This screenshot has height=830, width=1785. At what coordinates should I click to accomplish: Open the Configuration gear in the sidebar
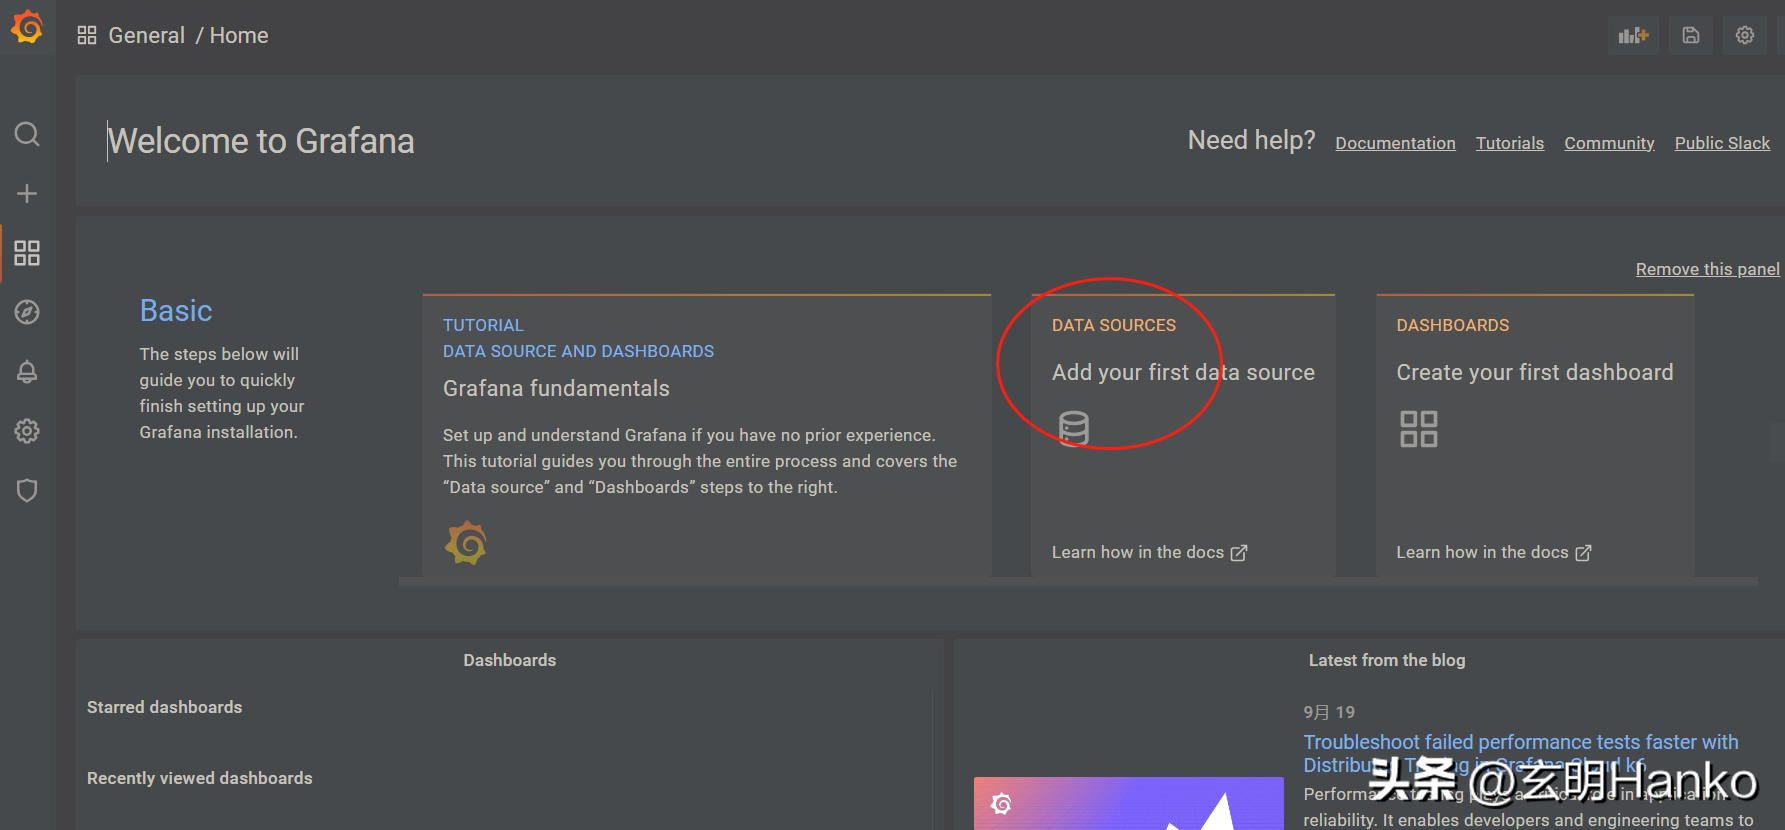click(x=27, y=431)
